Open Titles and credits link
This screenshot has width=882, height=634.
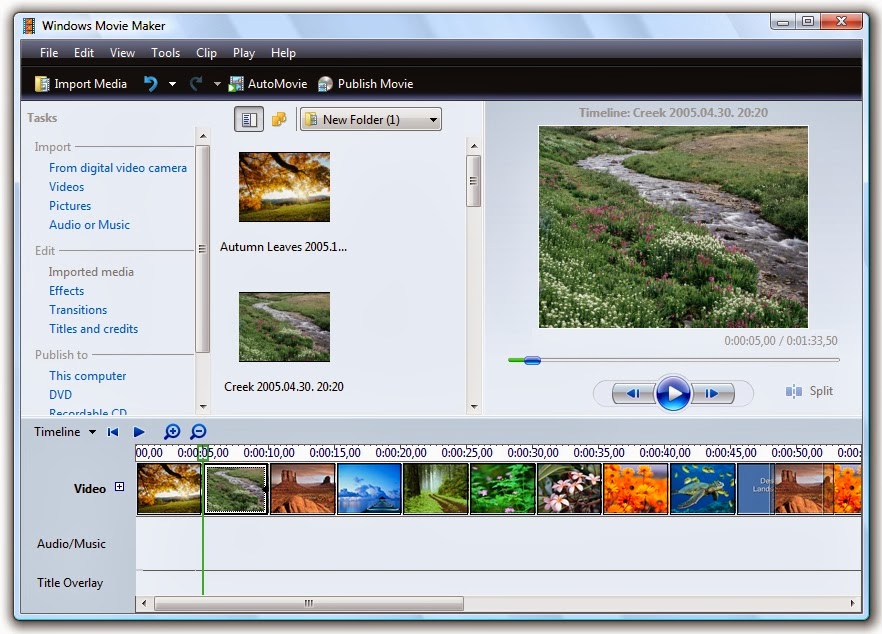(93, 329)
